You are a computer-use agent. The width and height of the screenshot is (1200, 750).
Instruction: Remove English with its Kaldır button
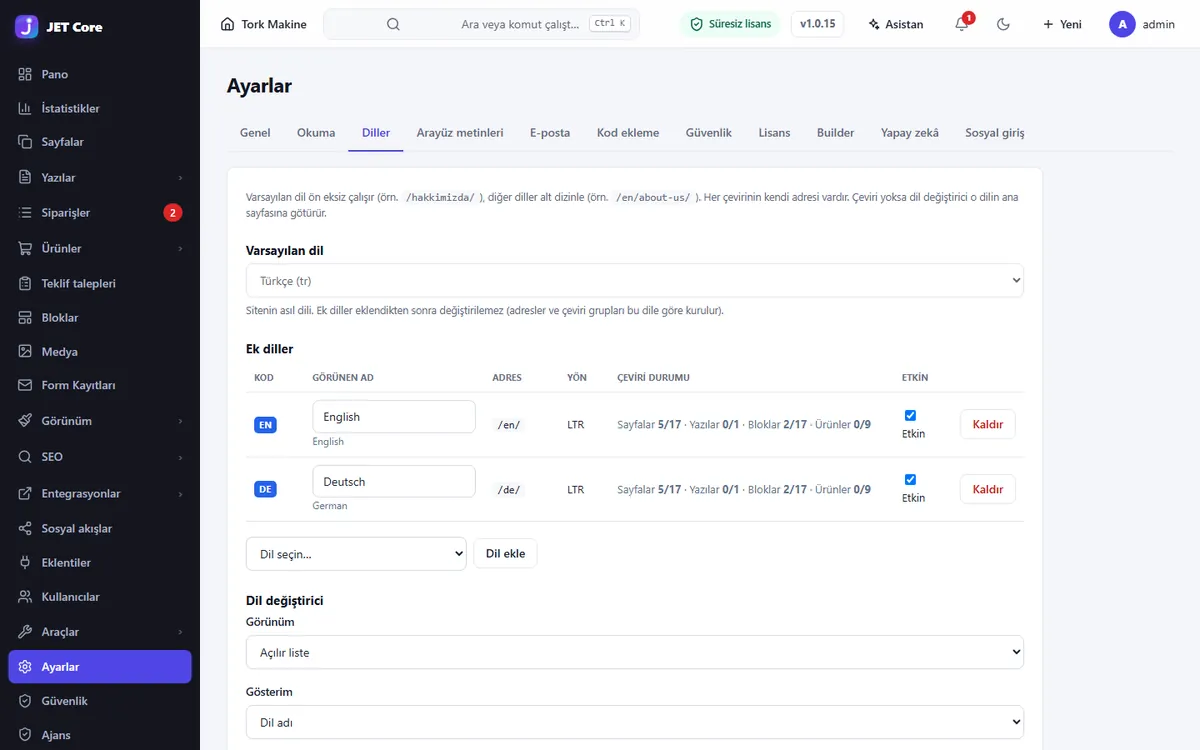[x=988, y=425]
